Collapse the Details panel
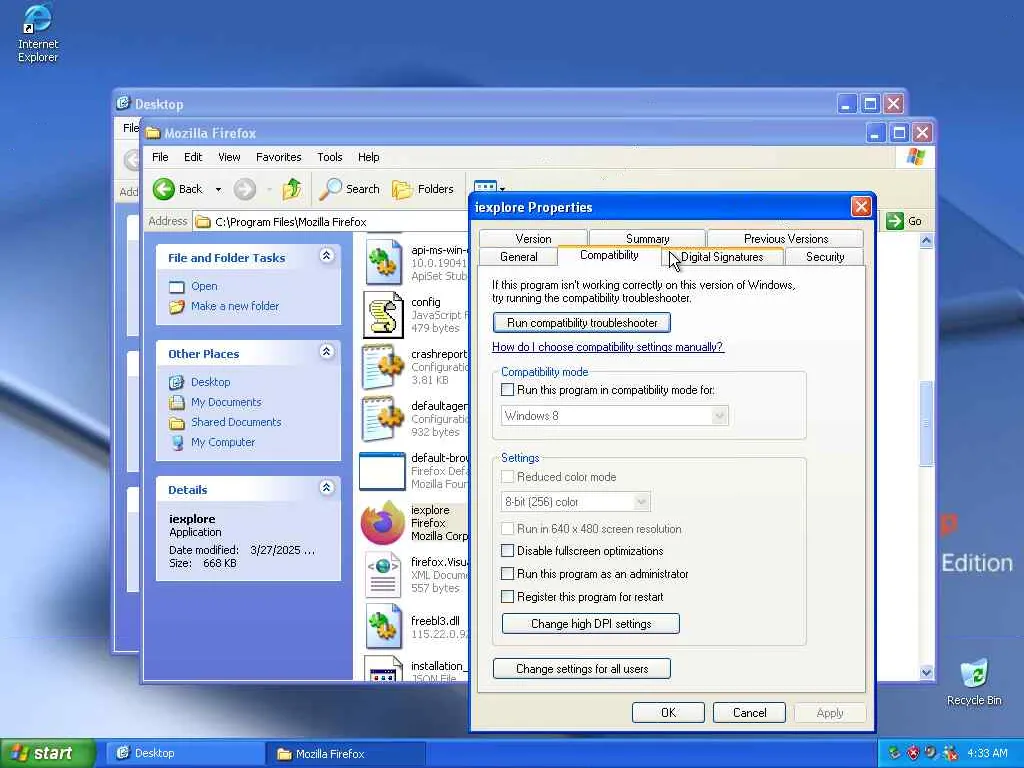1024x768 pixels. click(327, 487)
